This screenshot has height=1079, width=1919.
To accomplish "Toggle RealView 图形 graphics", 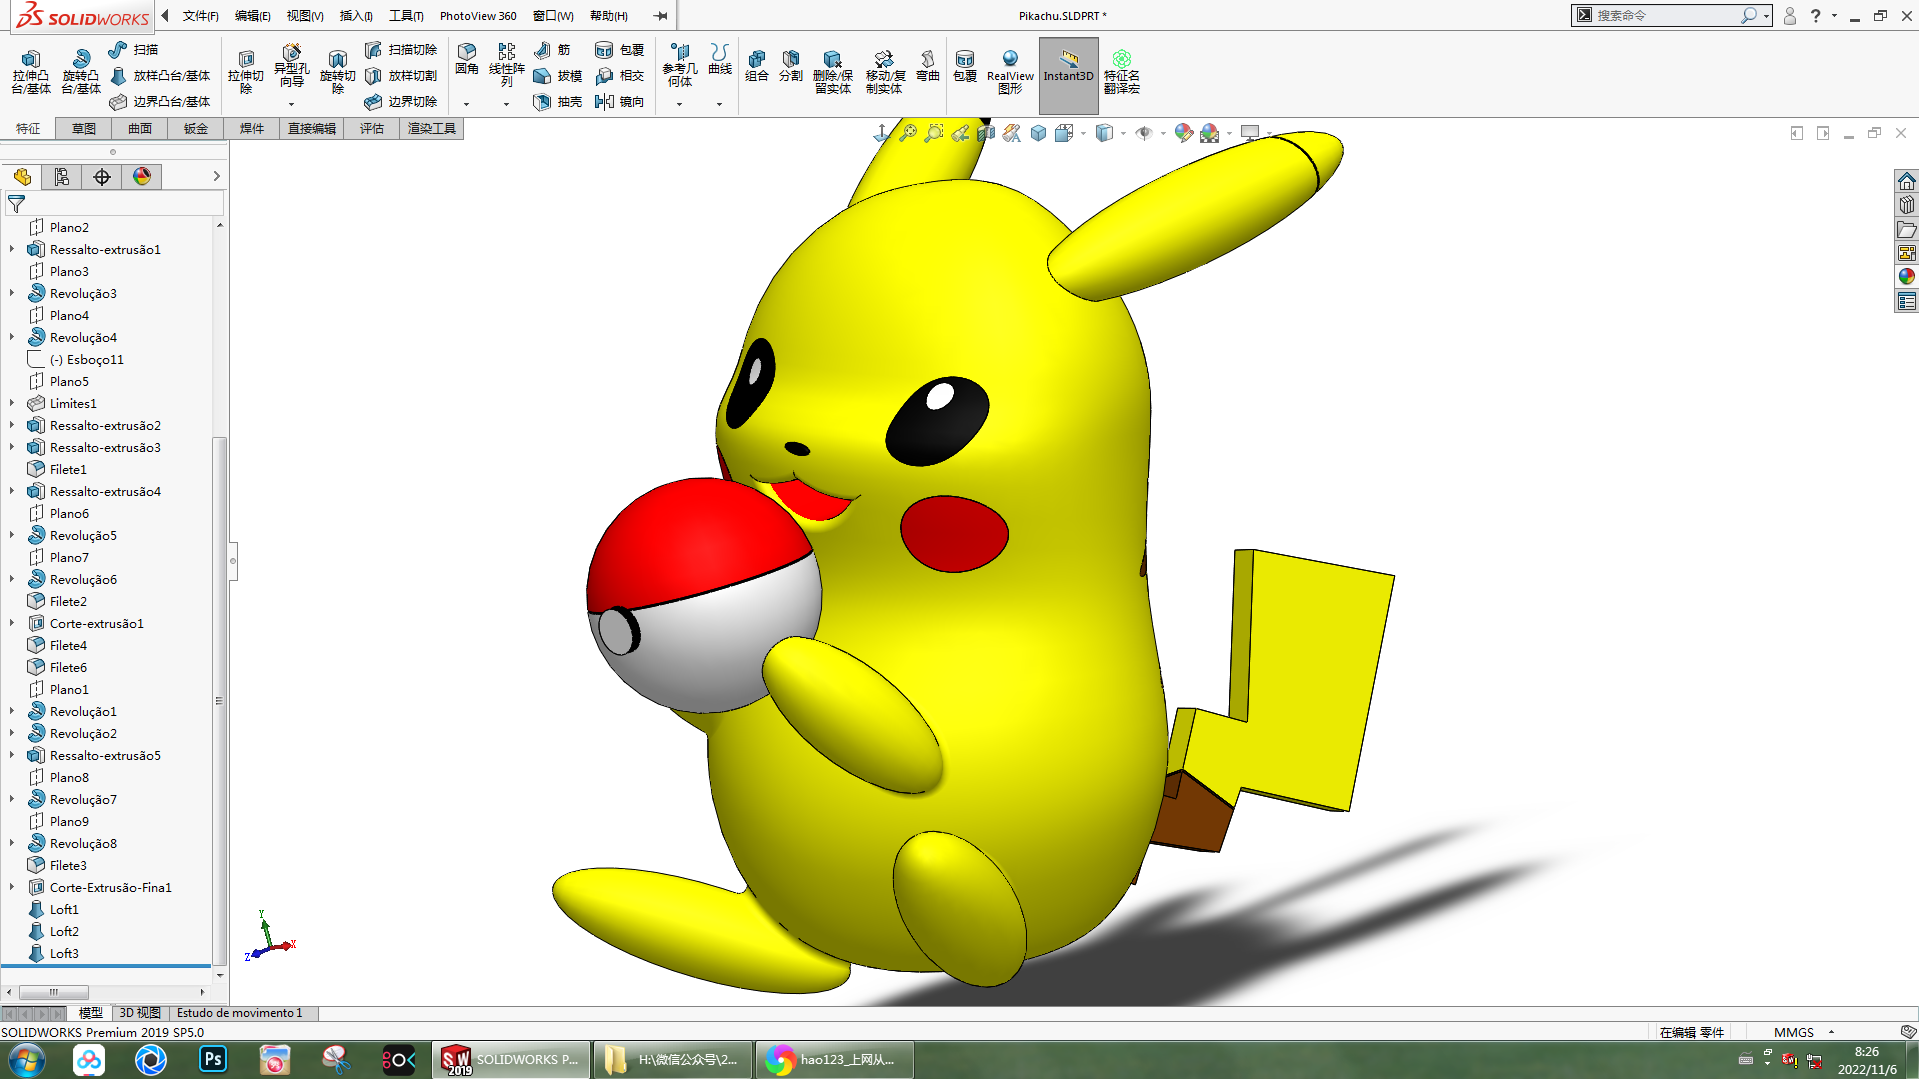I will (1010, 72).
